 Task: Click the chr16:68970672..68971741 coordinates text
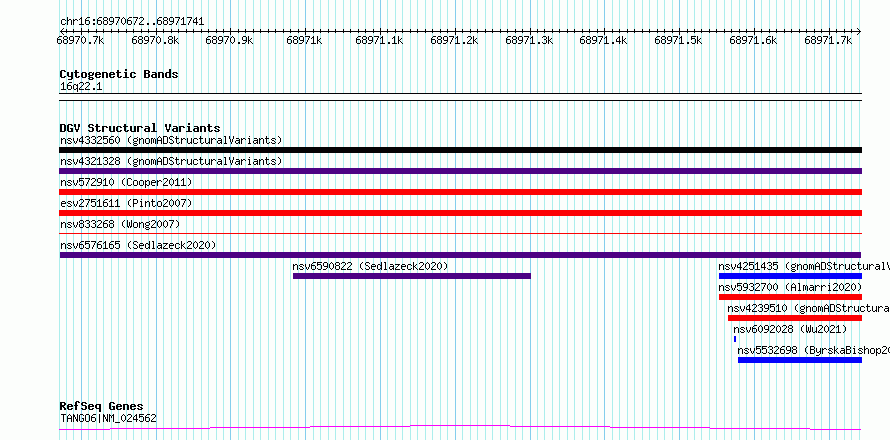point(132,22)
